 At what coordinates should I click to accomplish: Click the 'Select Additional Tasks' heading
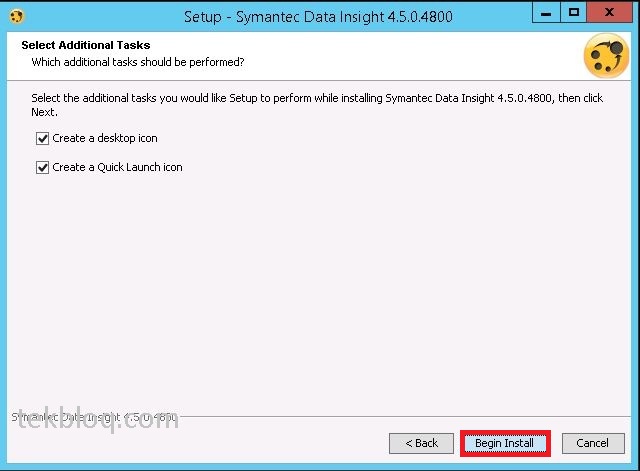[x=86, y=45]
